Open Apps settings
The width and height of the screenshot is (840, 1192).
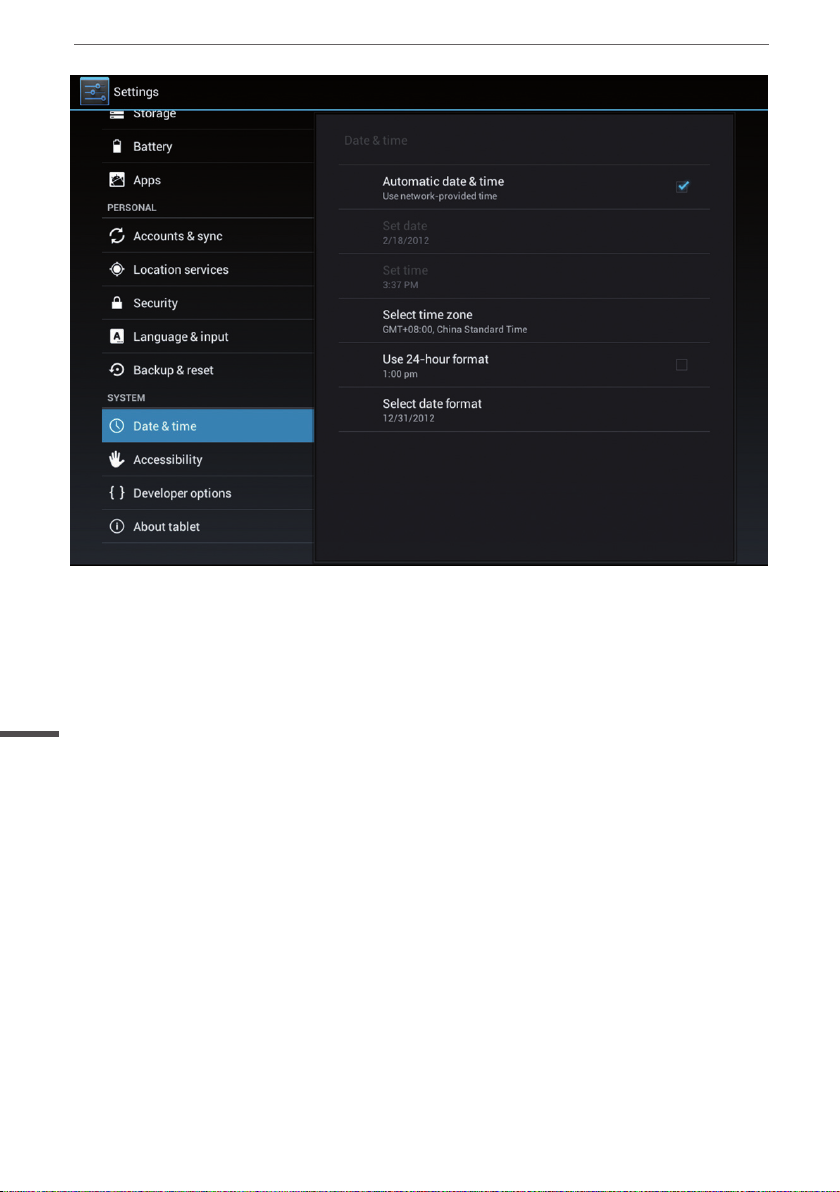(x=208, y=179)
